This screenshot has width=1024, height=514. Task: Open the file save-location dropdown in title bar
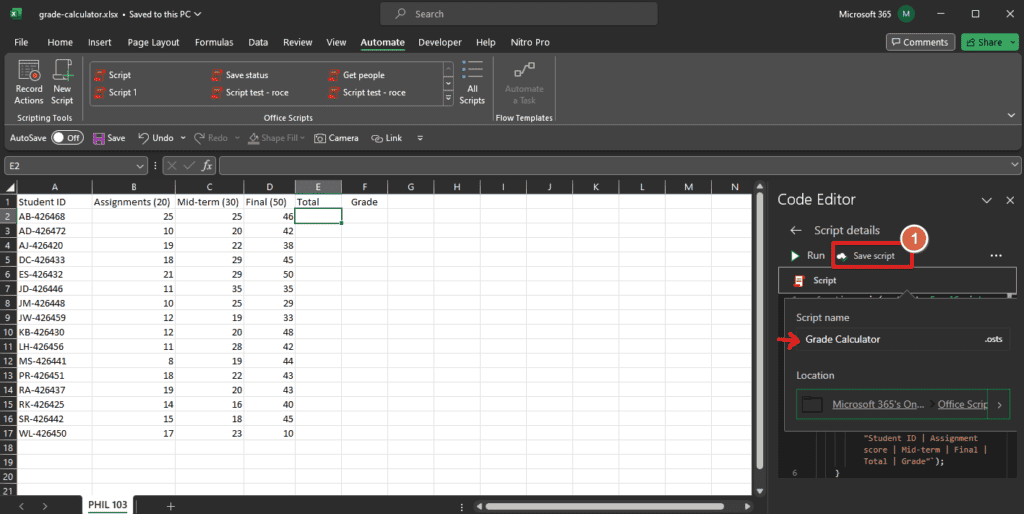point(198,14)
